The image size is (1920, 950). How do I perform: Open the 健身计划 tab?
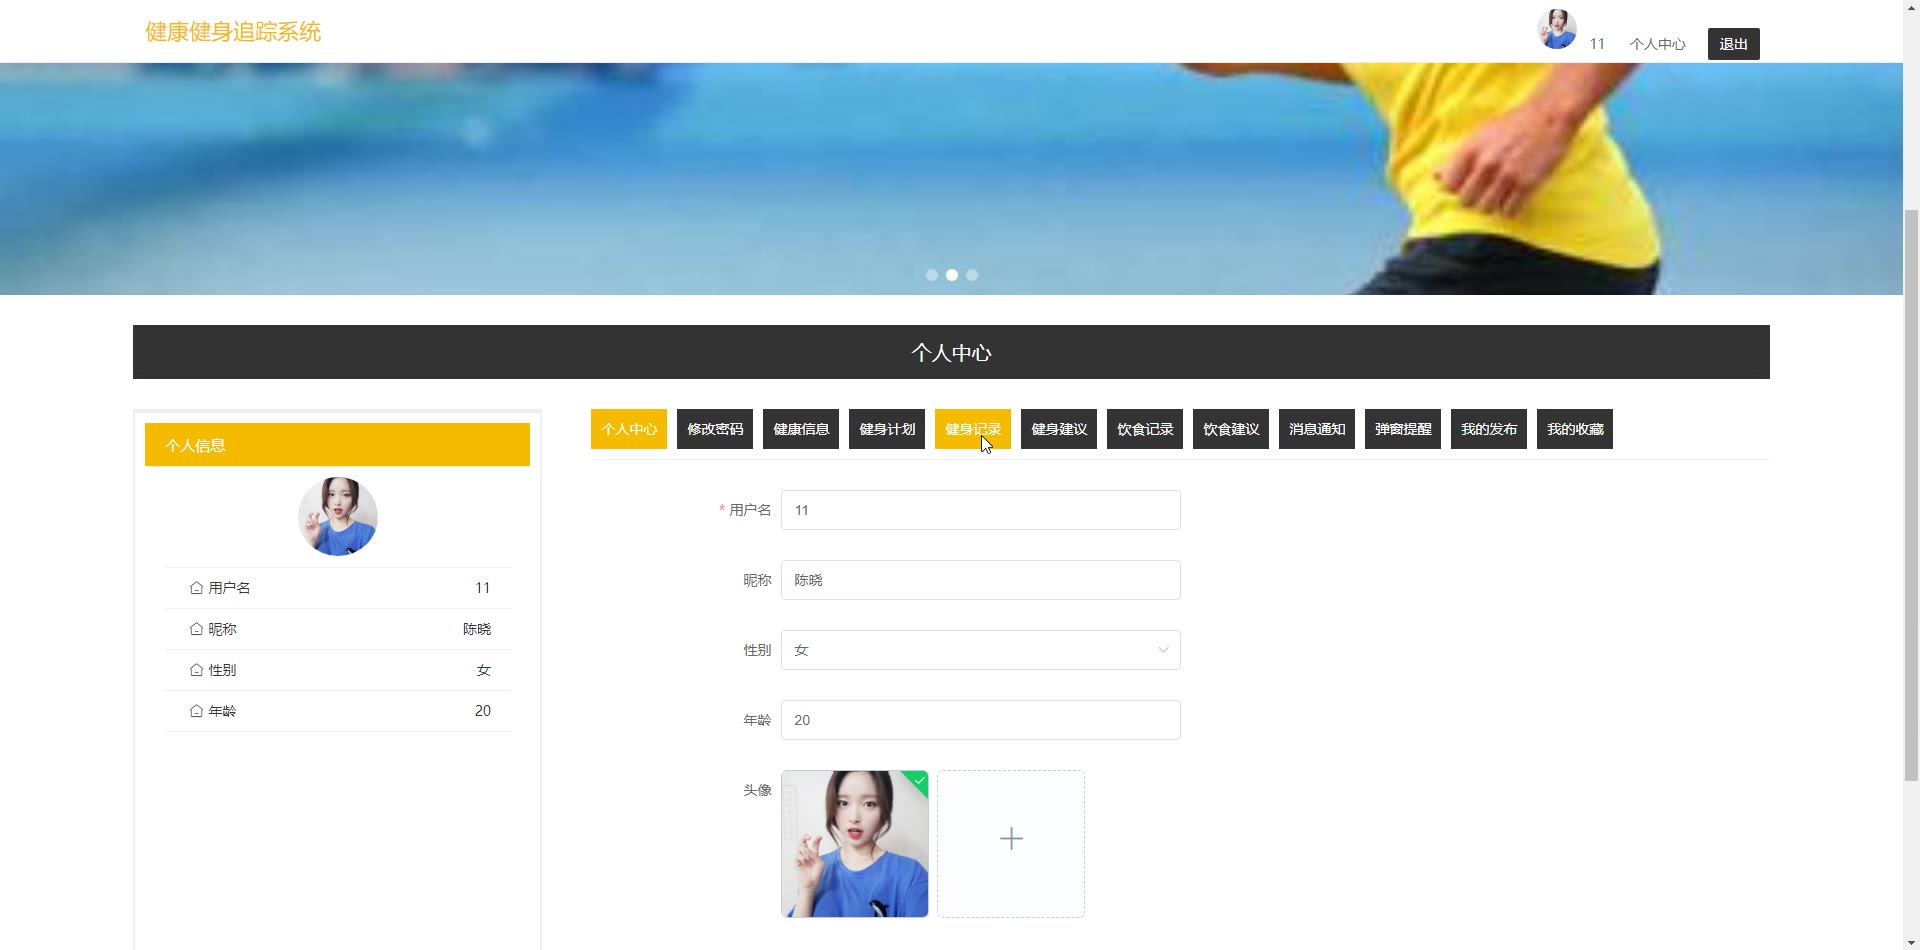887,429
